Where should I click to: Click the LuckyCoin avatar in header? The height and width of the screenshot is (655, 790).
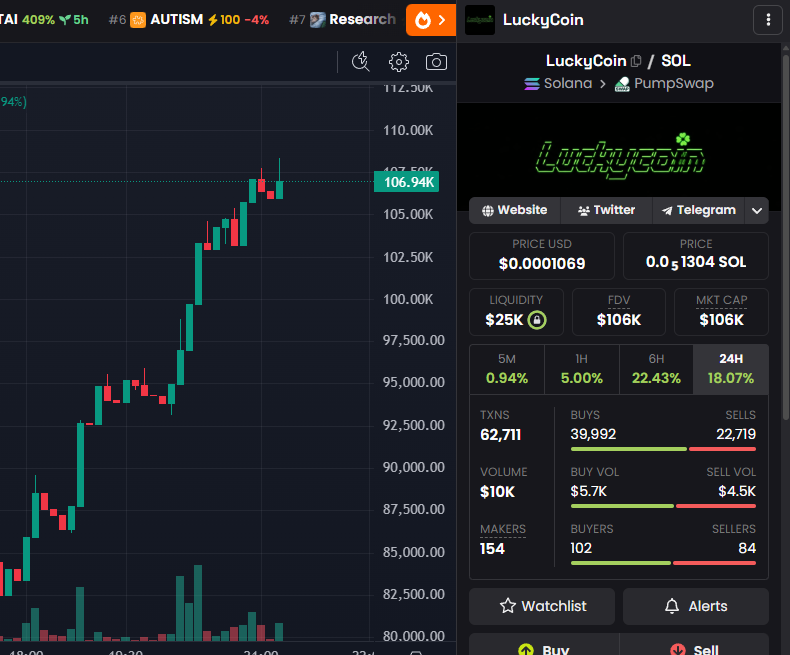point(480,20)
